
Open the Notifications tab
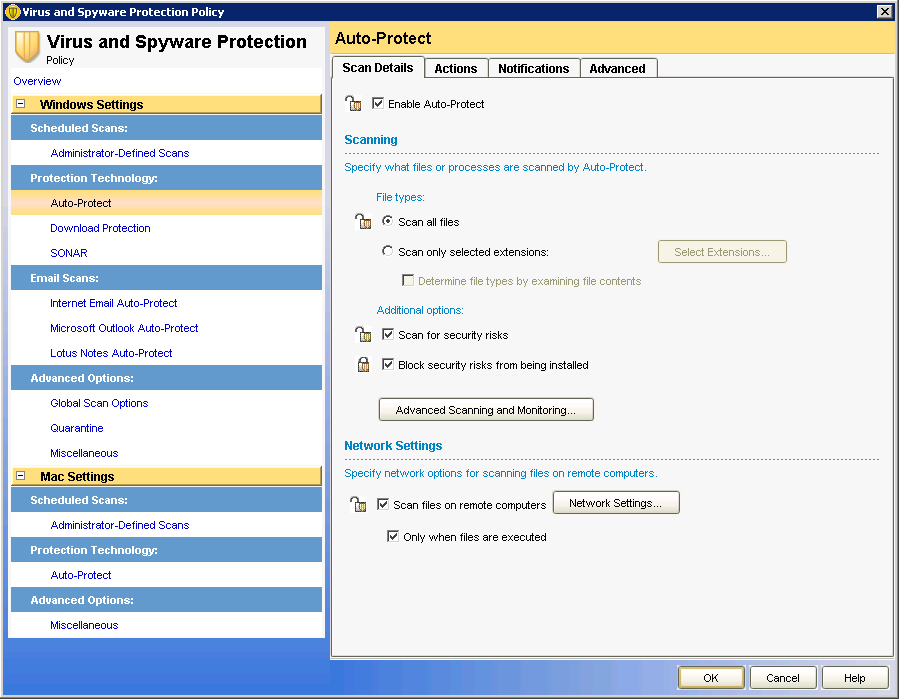(x=534, y=69)
